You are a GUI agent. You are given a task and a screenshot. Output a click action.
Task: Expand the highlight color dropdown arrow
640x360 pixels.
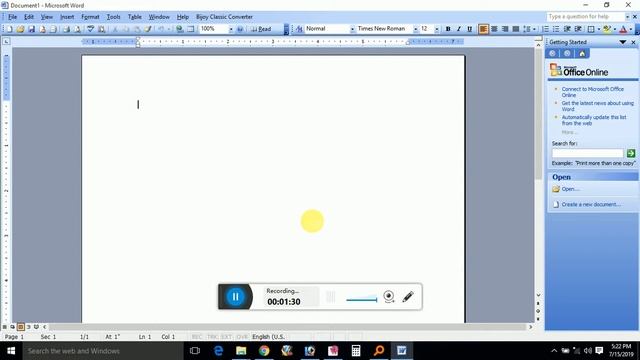click(x=615, y=29)
